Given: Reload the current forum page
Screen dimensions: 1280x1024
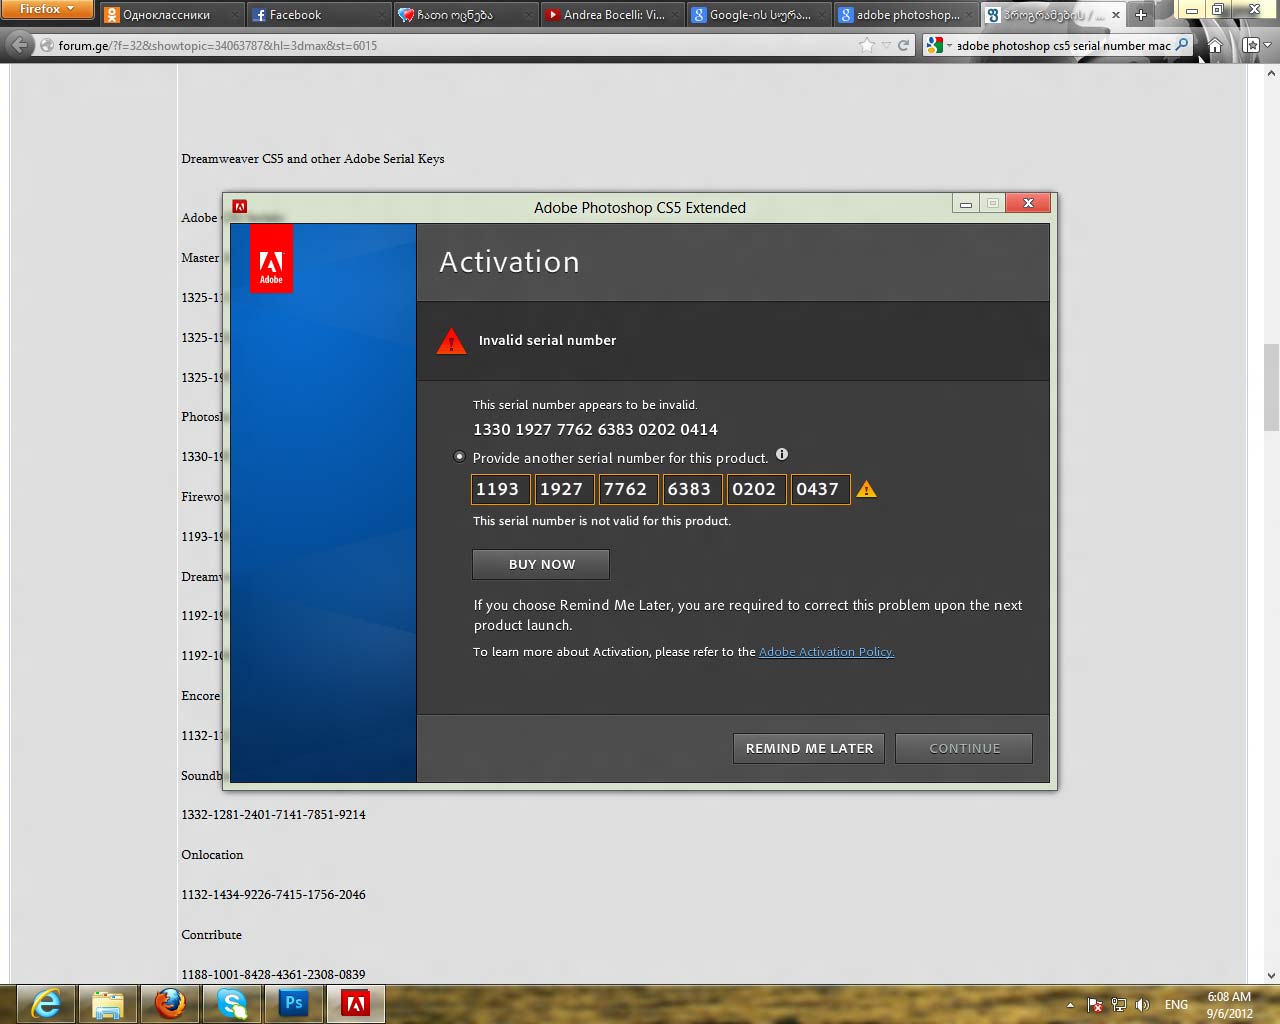Looking at the screenshot, I should click(x=904, y=45).
